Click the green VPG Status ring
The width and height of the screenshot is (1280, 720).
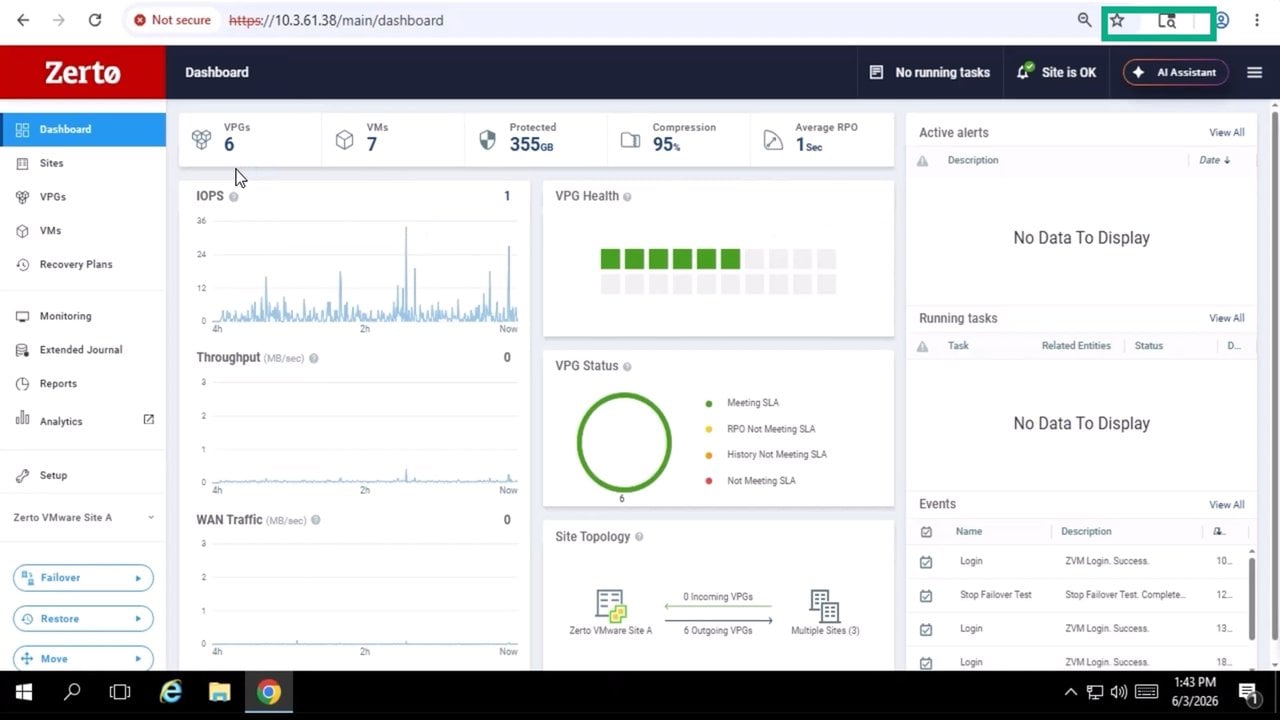[623, 442]
